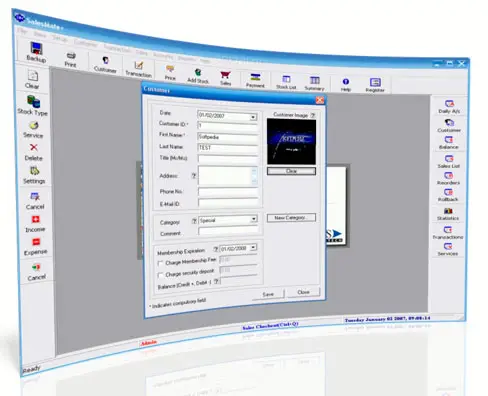Click the Address field scrollbar
Screen dimensions: 488x396
click(254, 176)
